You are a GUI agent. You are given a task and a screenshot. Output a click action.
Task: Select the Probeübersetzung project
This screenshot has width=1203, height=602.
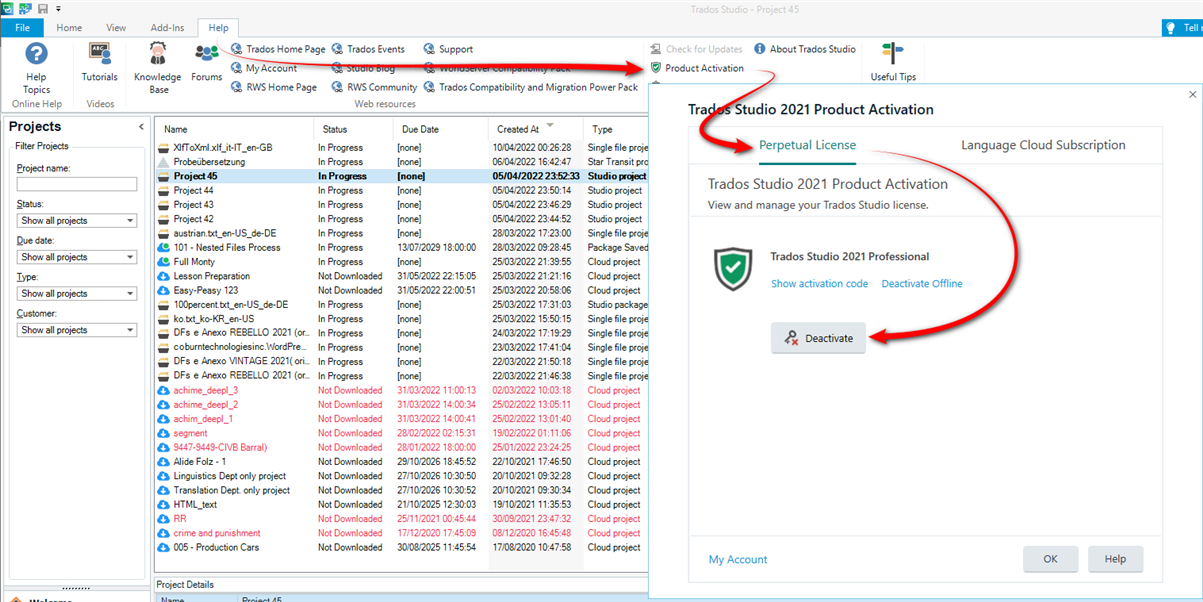(402, 162)
